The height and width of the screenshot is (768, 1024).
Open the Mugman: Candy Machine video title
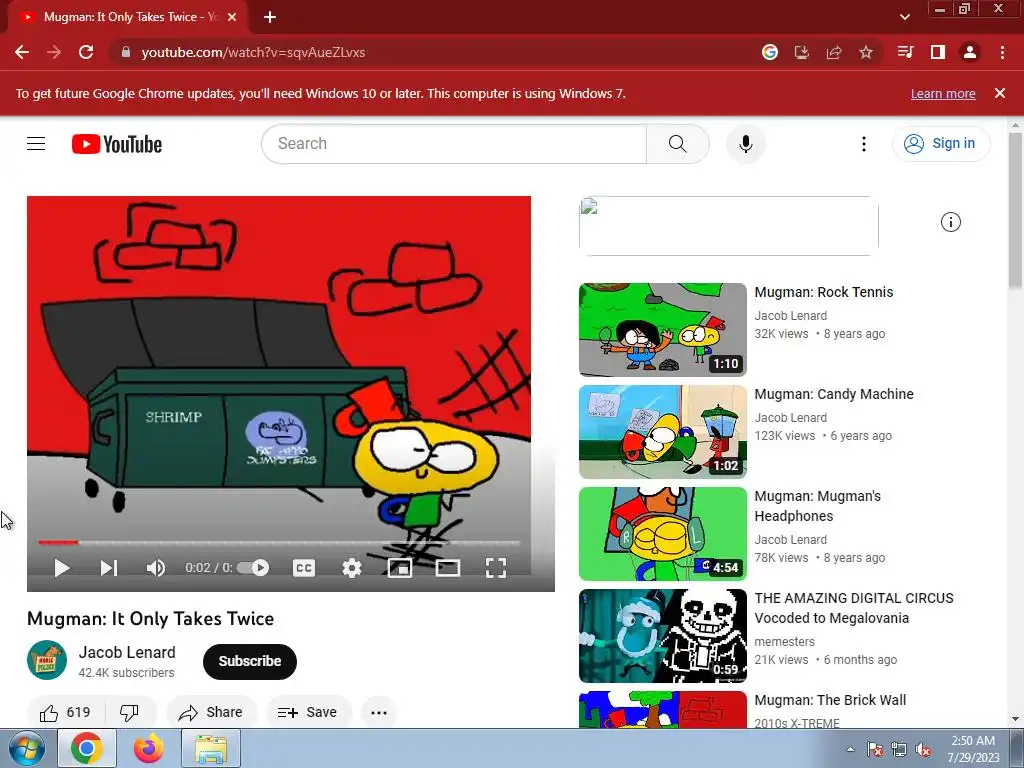(834, 394)
